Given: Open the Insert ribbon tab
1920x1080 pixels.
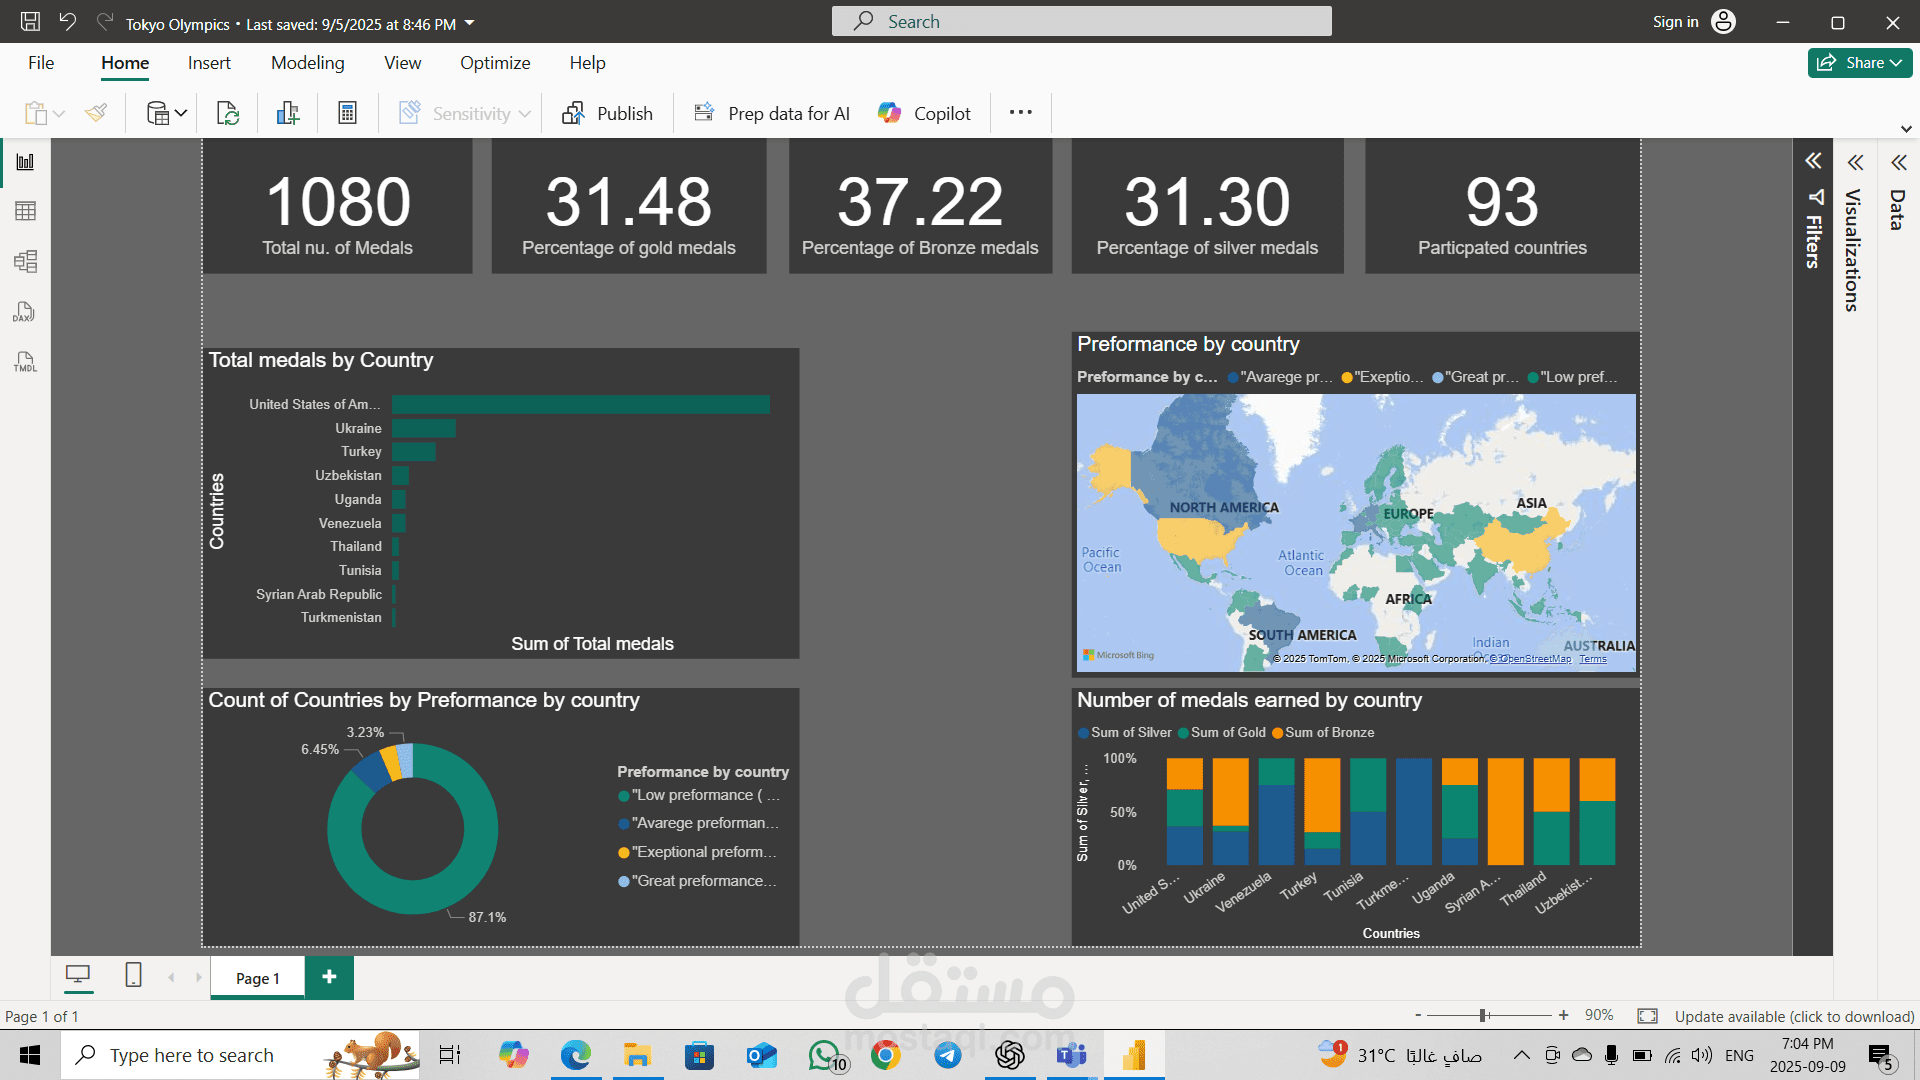Looking at the screenshot, I should pos(209,63).
